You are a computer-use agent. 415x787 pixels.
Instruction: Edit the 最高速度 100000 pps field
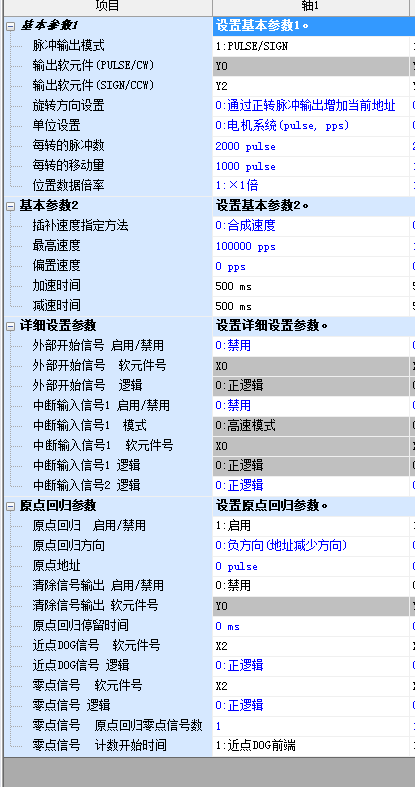point(311,246)
